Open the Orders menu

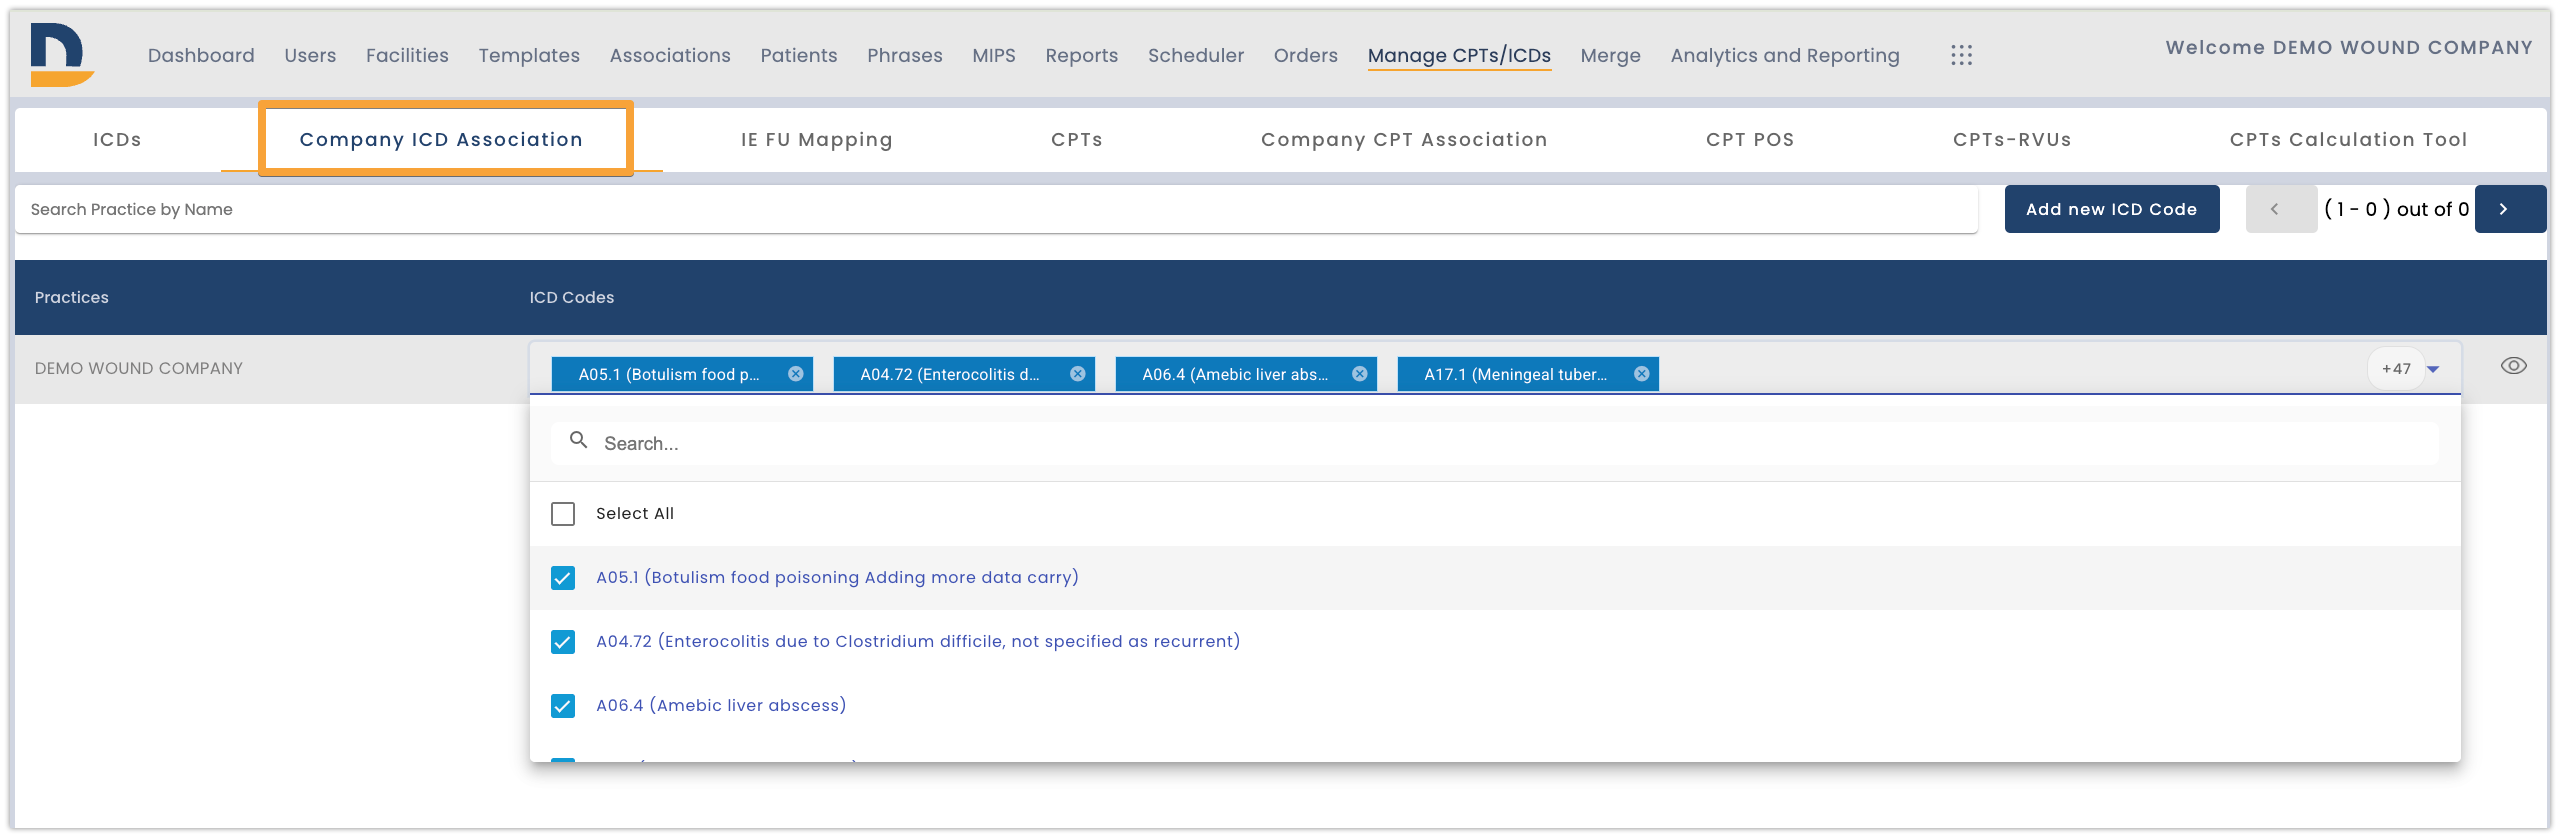pos(1306,56)
